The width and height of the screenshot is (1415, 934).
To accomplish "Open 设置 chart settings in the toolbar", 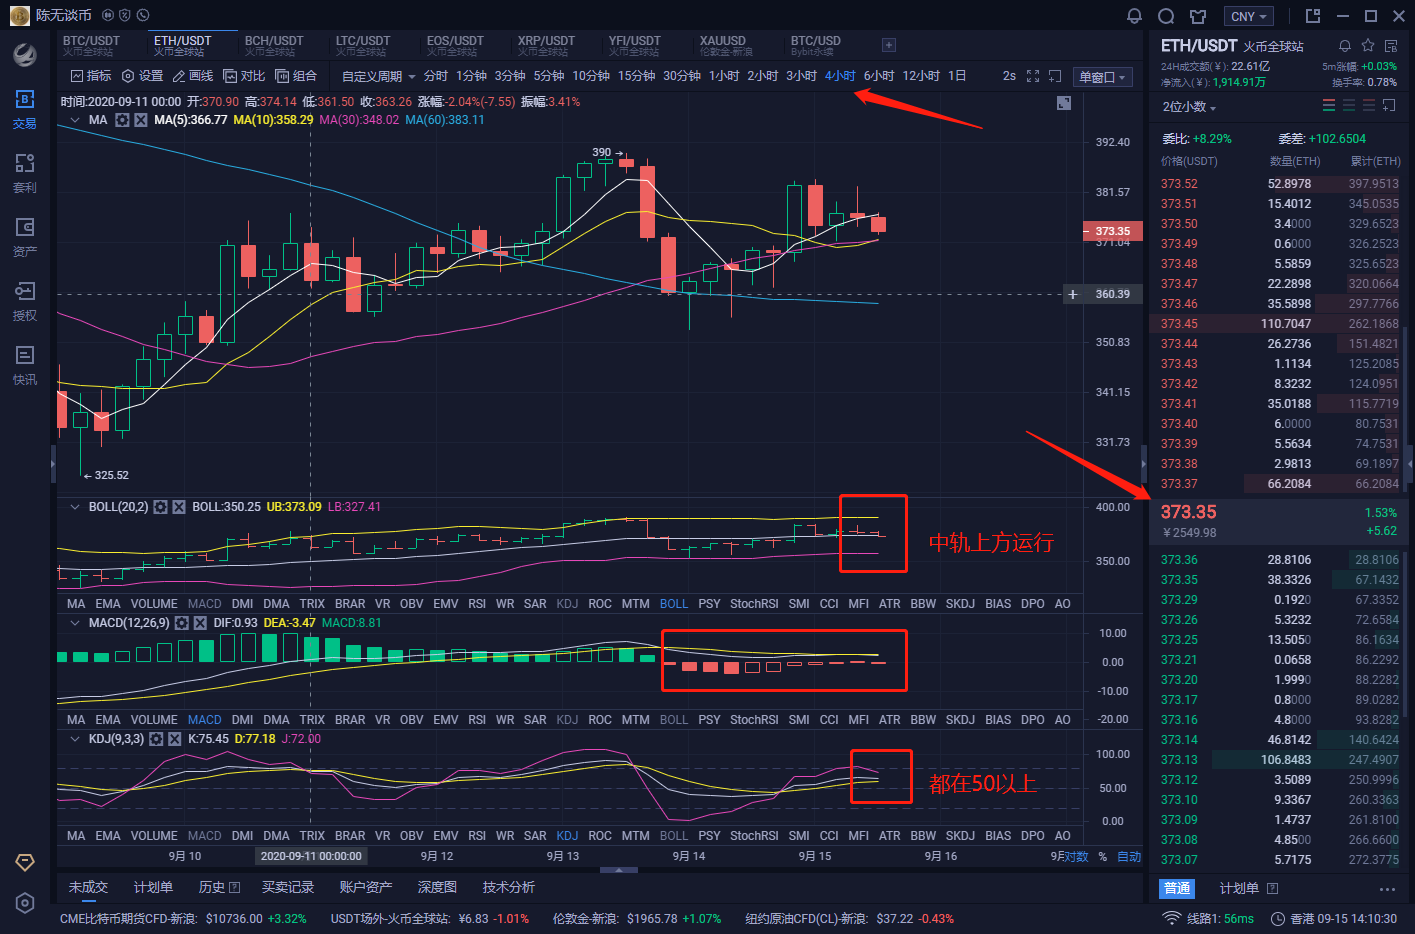I will (142, 76).
